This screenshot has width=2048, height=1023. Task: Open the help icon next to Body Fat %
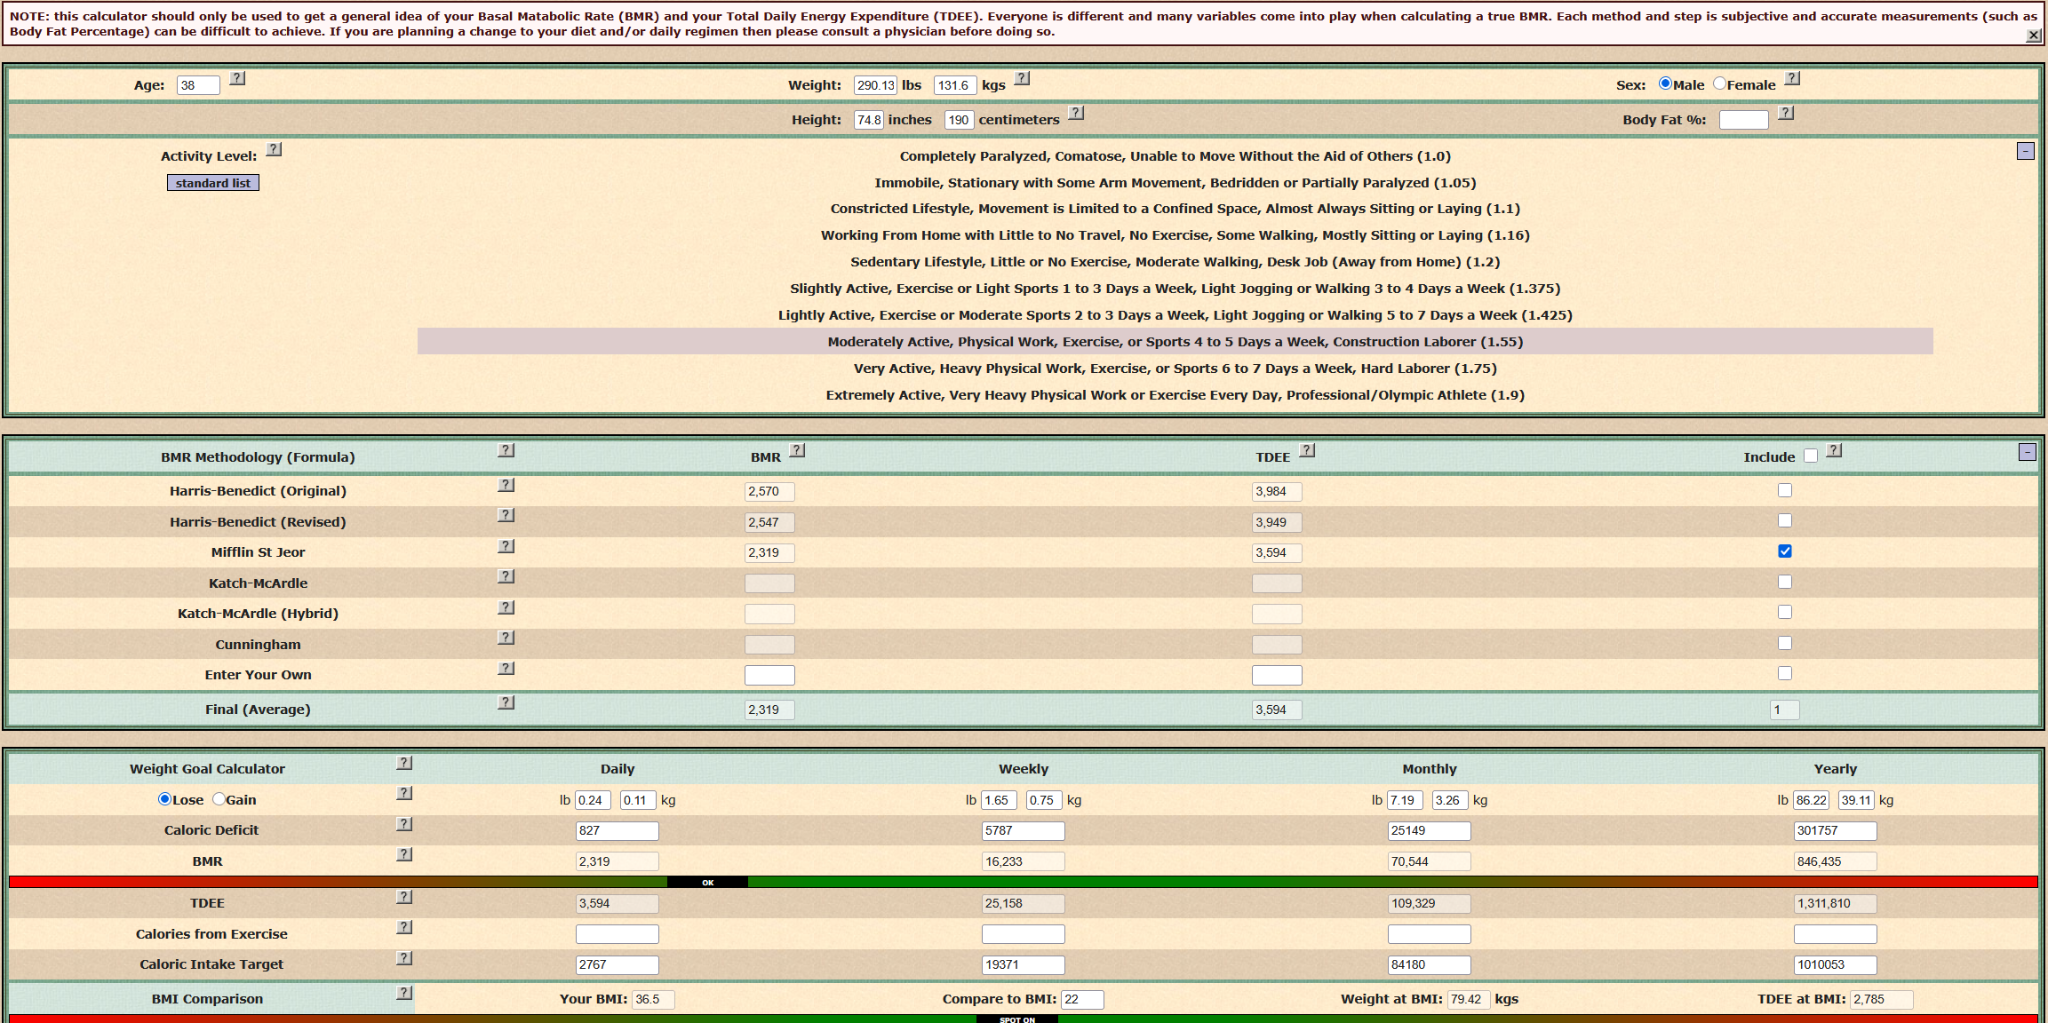point(1786,113)
